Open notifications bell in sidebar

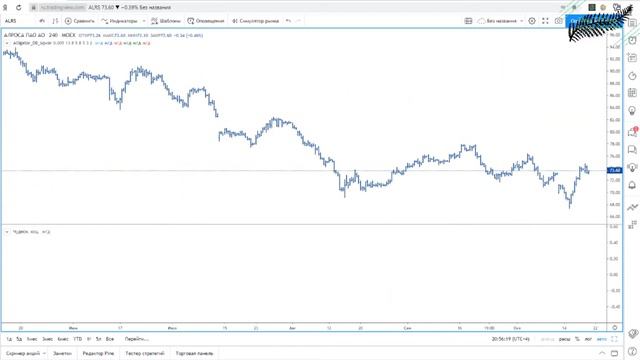point(632,185)
